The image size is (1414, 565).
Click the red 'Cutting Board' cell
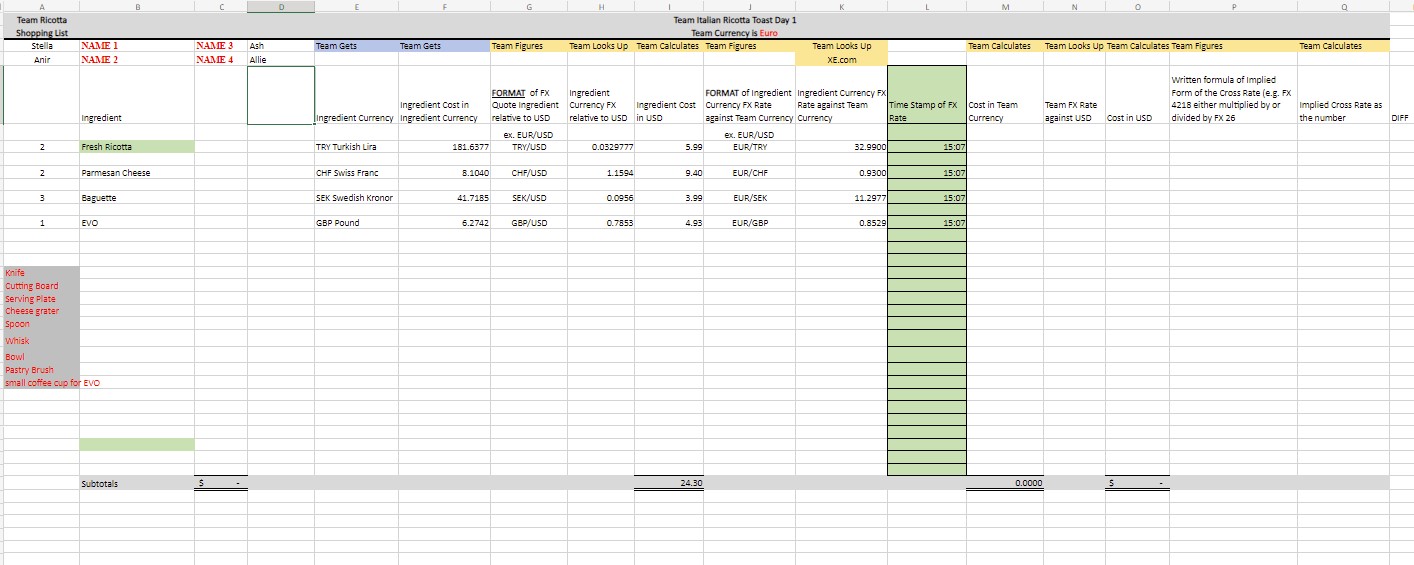click(x=42, y=286)
